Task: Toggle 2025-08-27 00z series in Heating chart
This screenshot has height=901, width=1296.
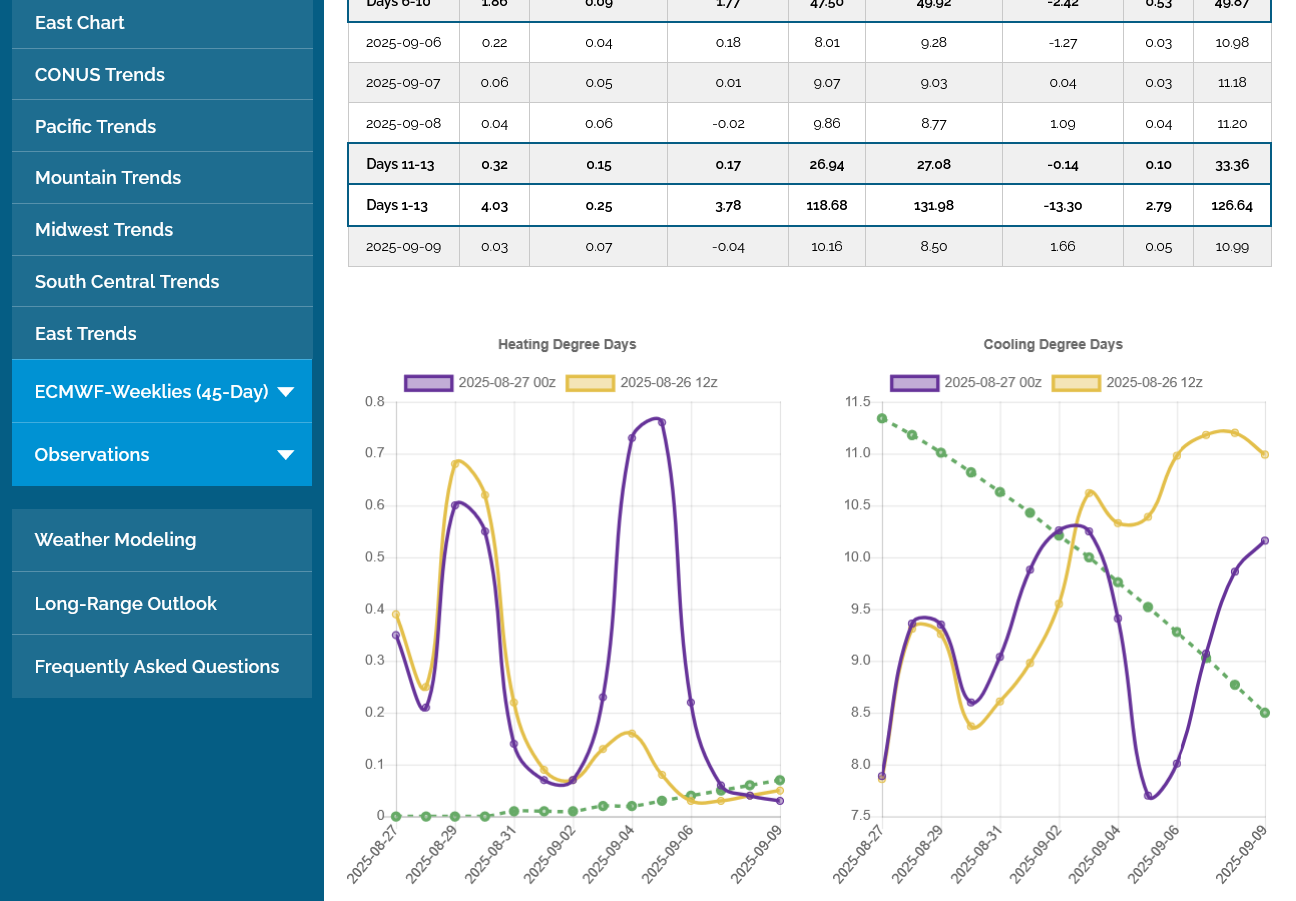Action: click(x=480, y=383)
